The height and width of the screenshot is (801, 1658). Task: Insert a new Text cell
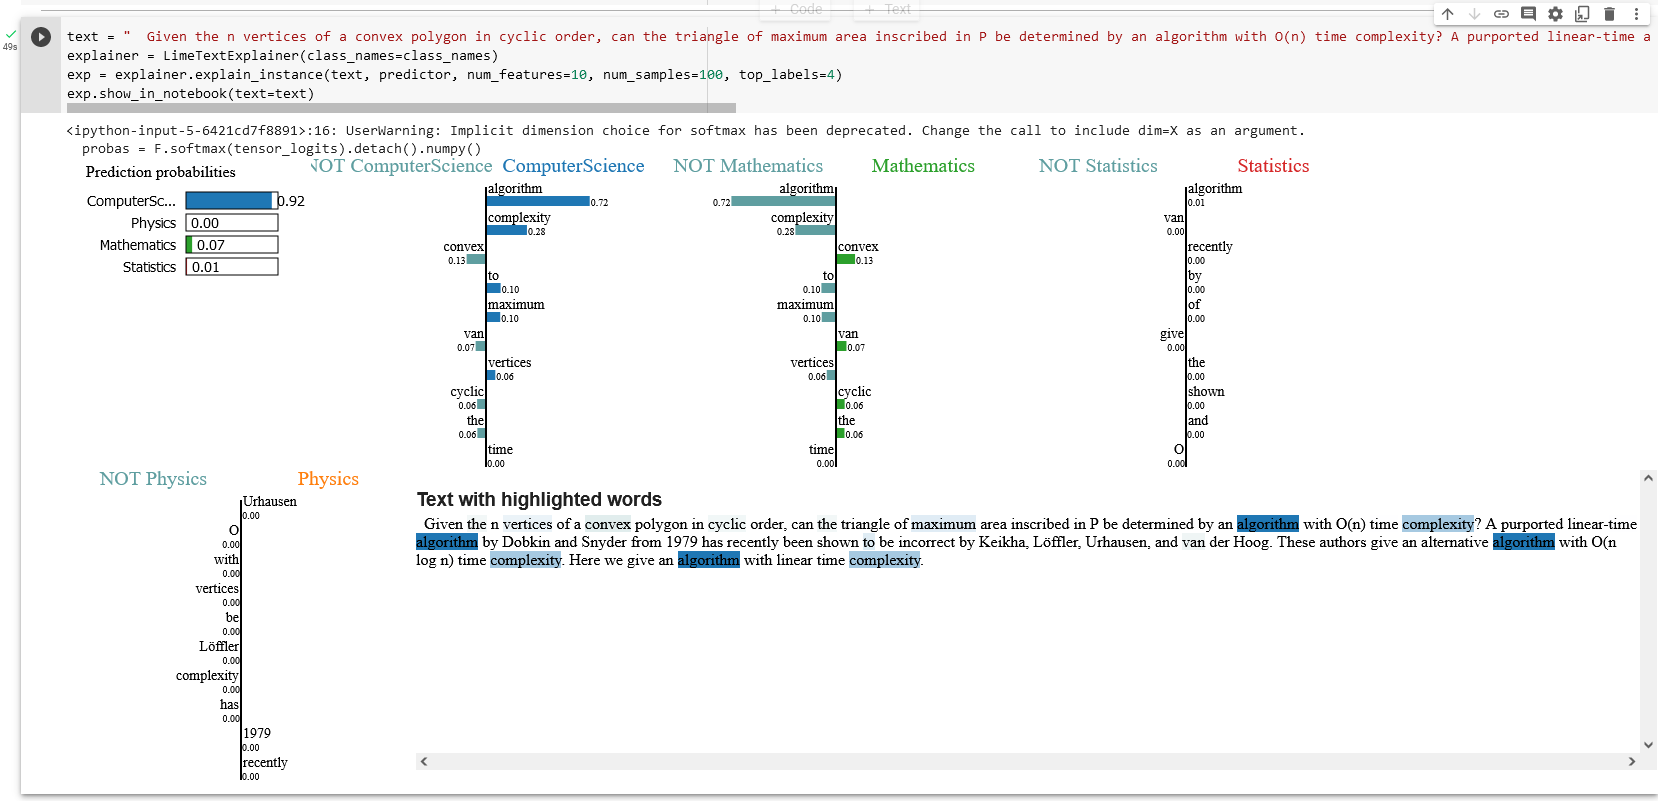click(888, 9)
